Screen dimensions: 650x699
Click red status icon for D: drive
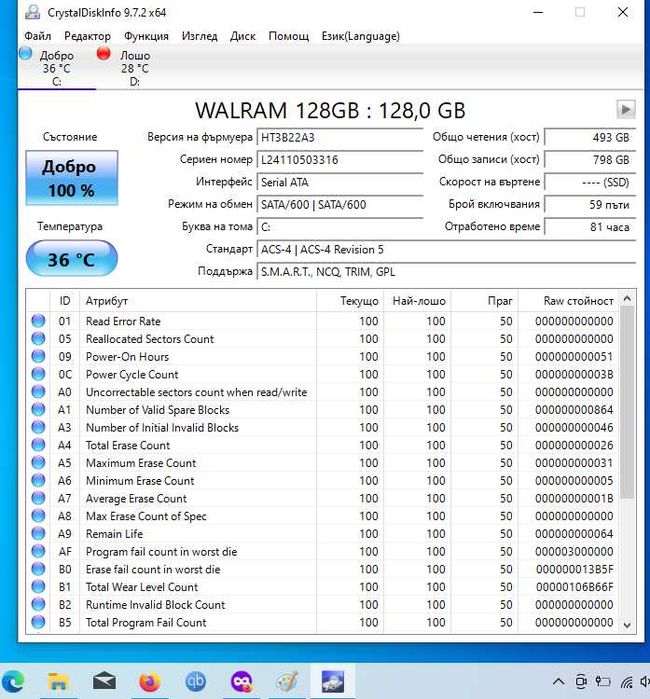coord(103,53)
